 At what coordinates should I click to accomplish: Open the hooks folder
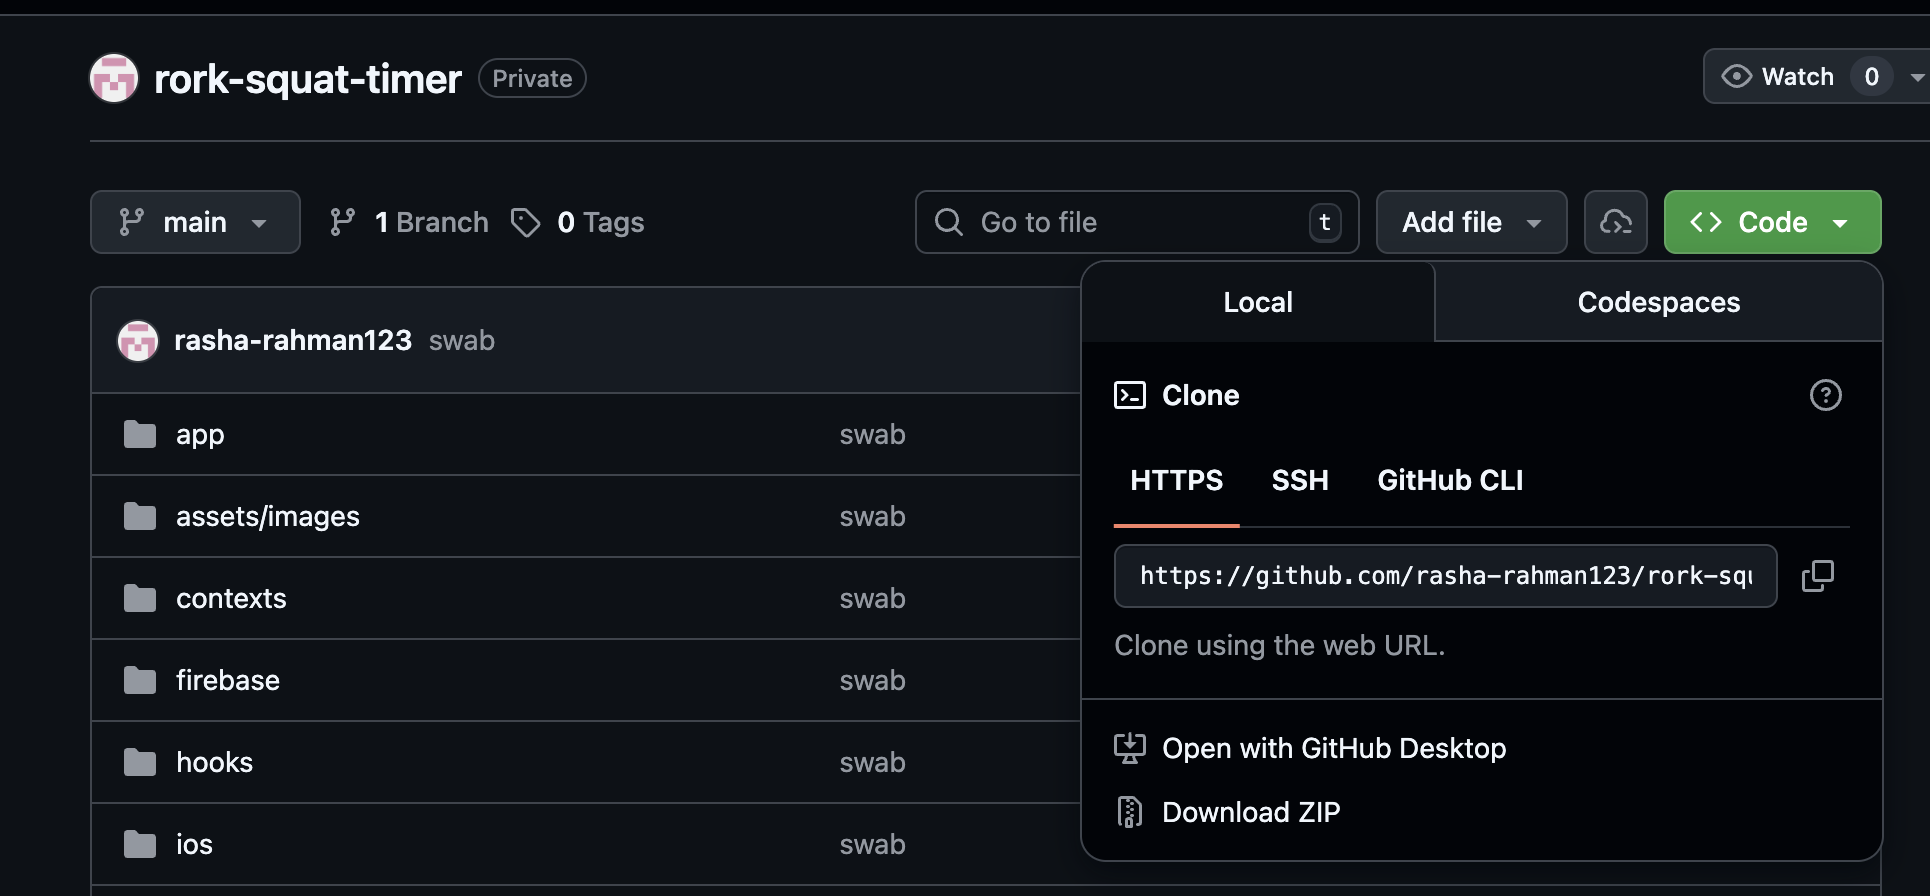[214, 762]
